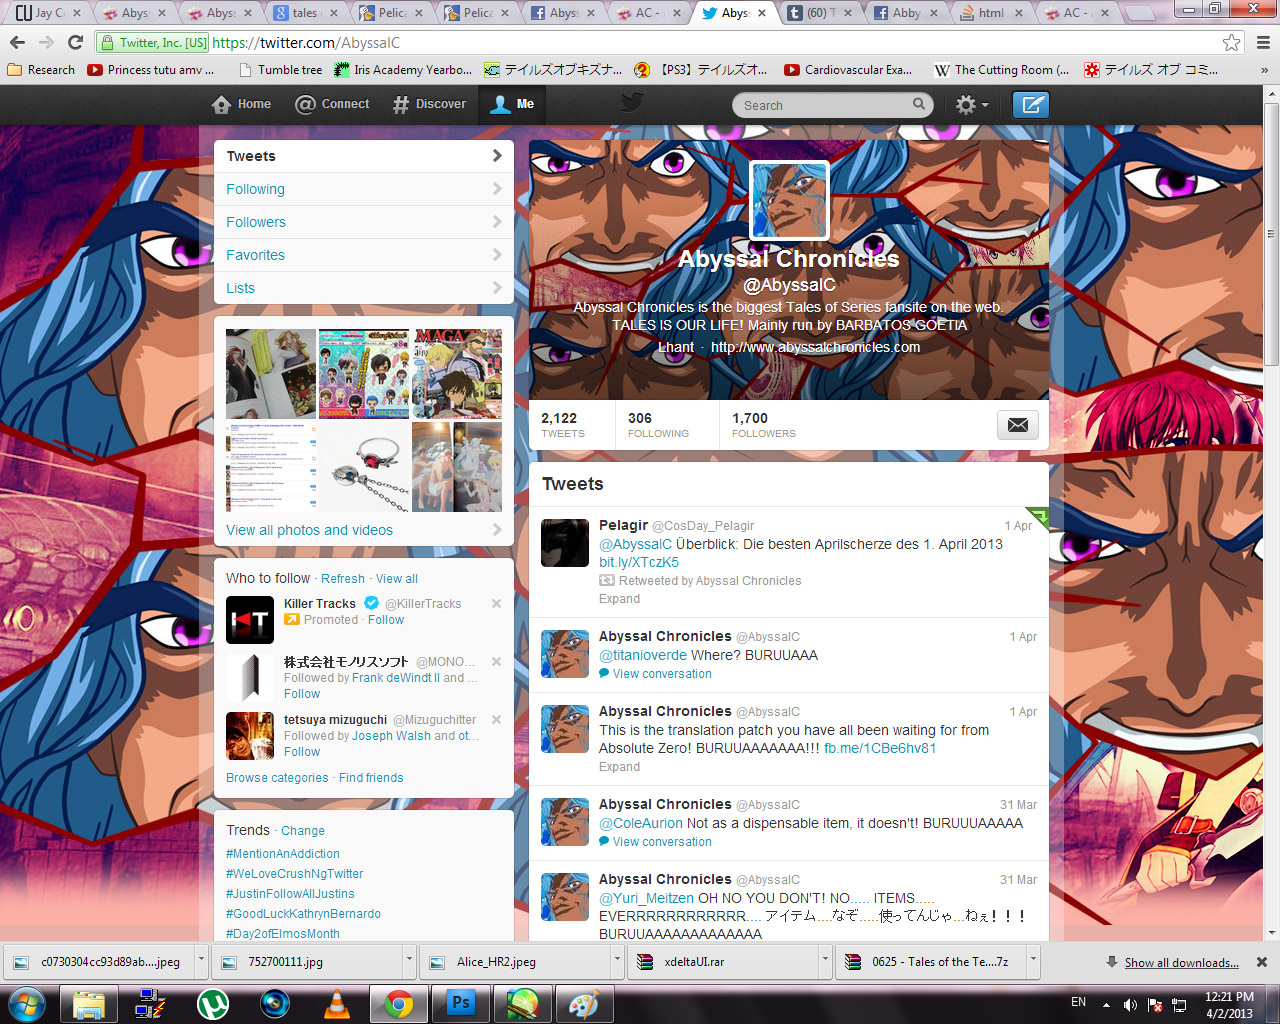1280x1024 pixels.
Task: Open Photoshop from the taskbar
Action: tap(461, 1003)
